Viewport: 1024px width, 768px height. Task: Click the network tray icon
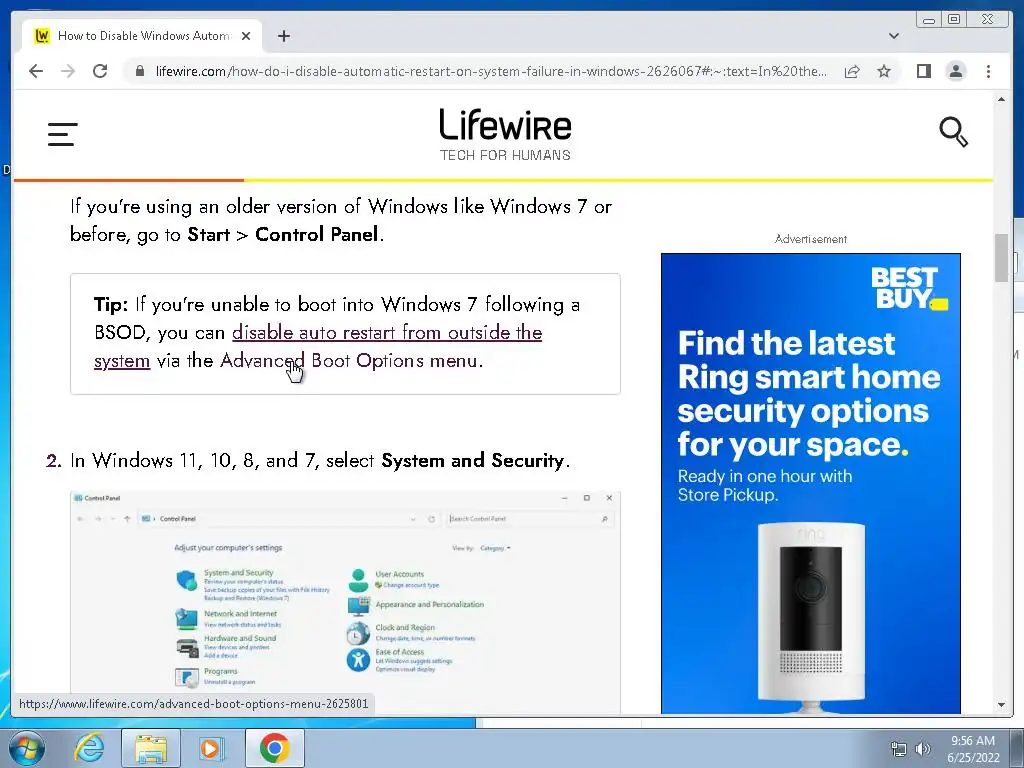[x=899, y=748]
